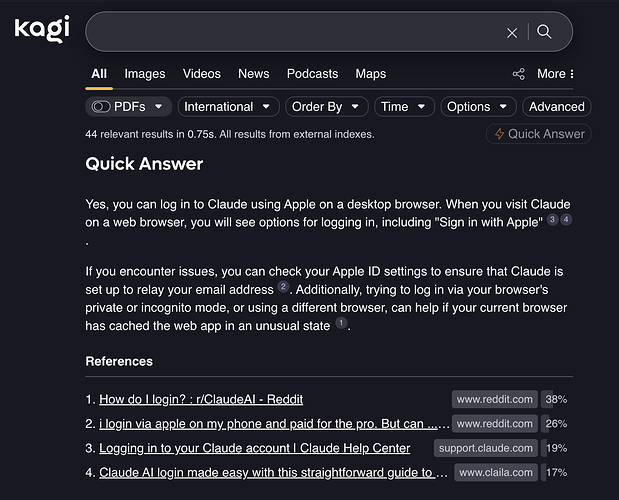
Task: Open the Claude Help Center reference link
Action: [x=255, y=448]
